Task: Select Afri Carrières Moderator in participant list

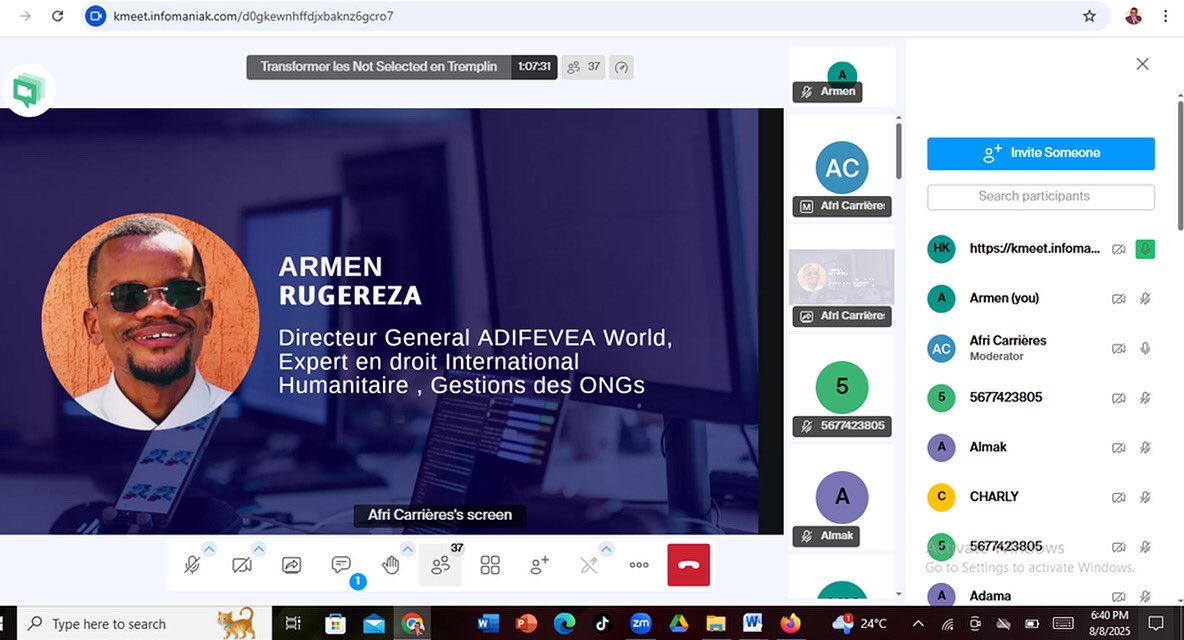Action: click(1041, 348)
